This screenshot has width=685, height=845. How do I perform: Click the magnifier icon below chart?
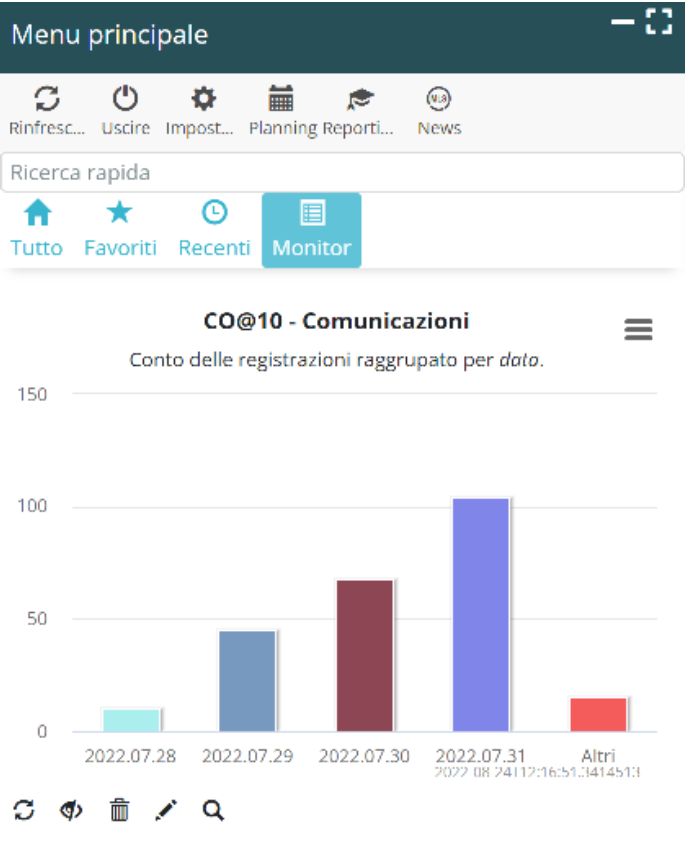(x=213, y=810)
